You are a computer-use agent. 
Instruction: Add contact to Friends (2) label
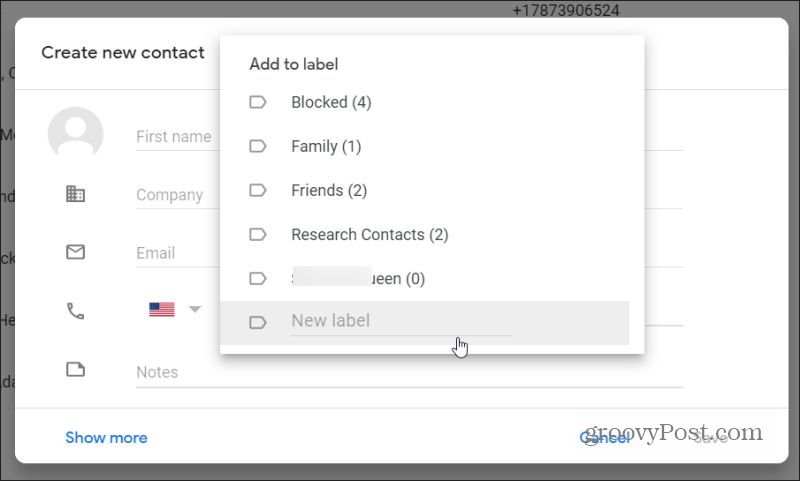329,190
